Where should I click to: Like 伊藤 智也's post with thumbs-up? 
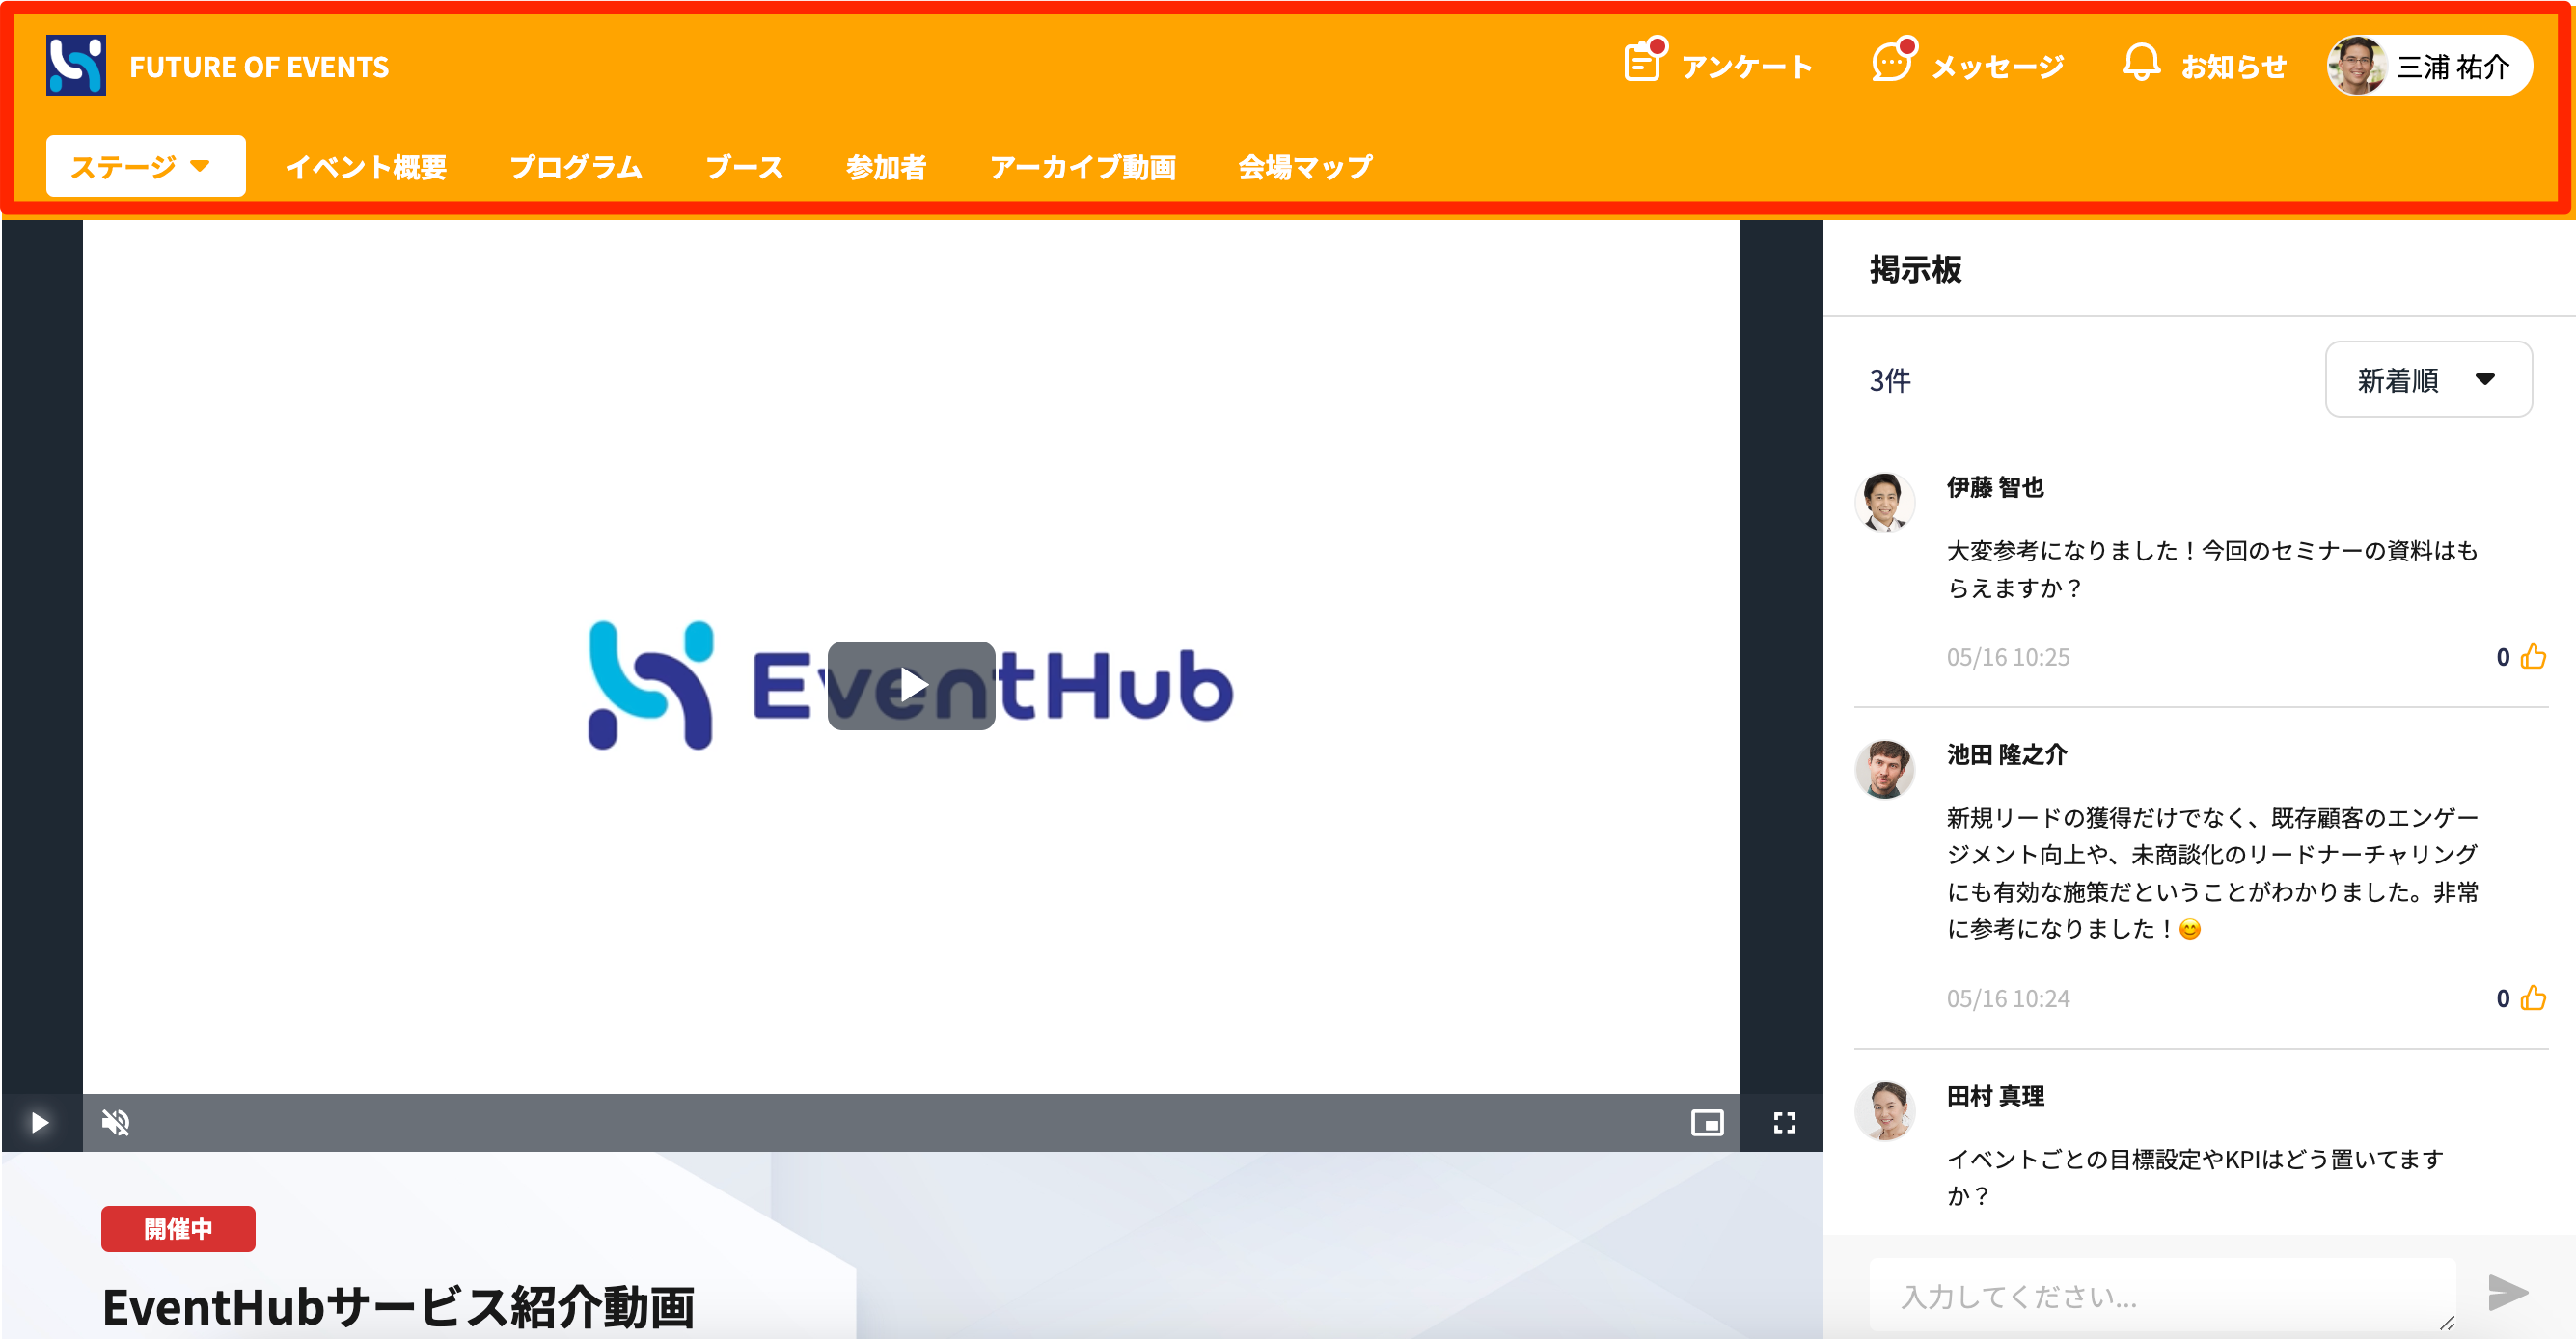(2533, 656)
